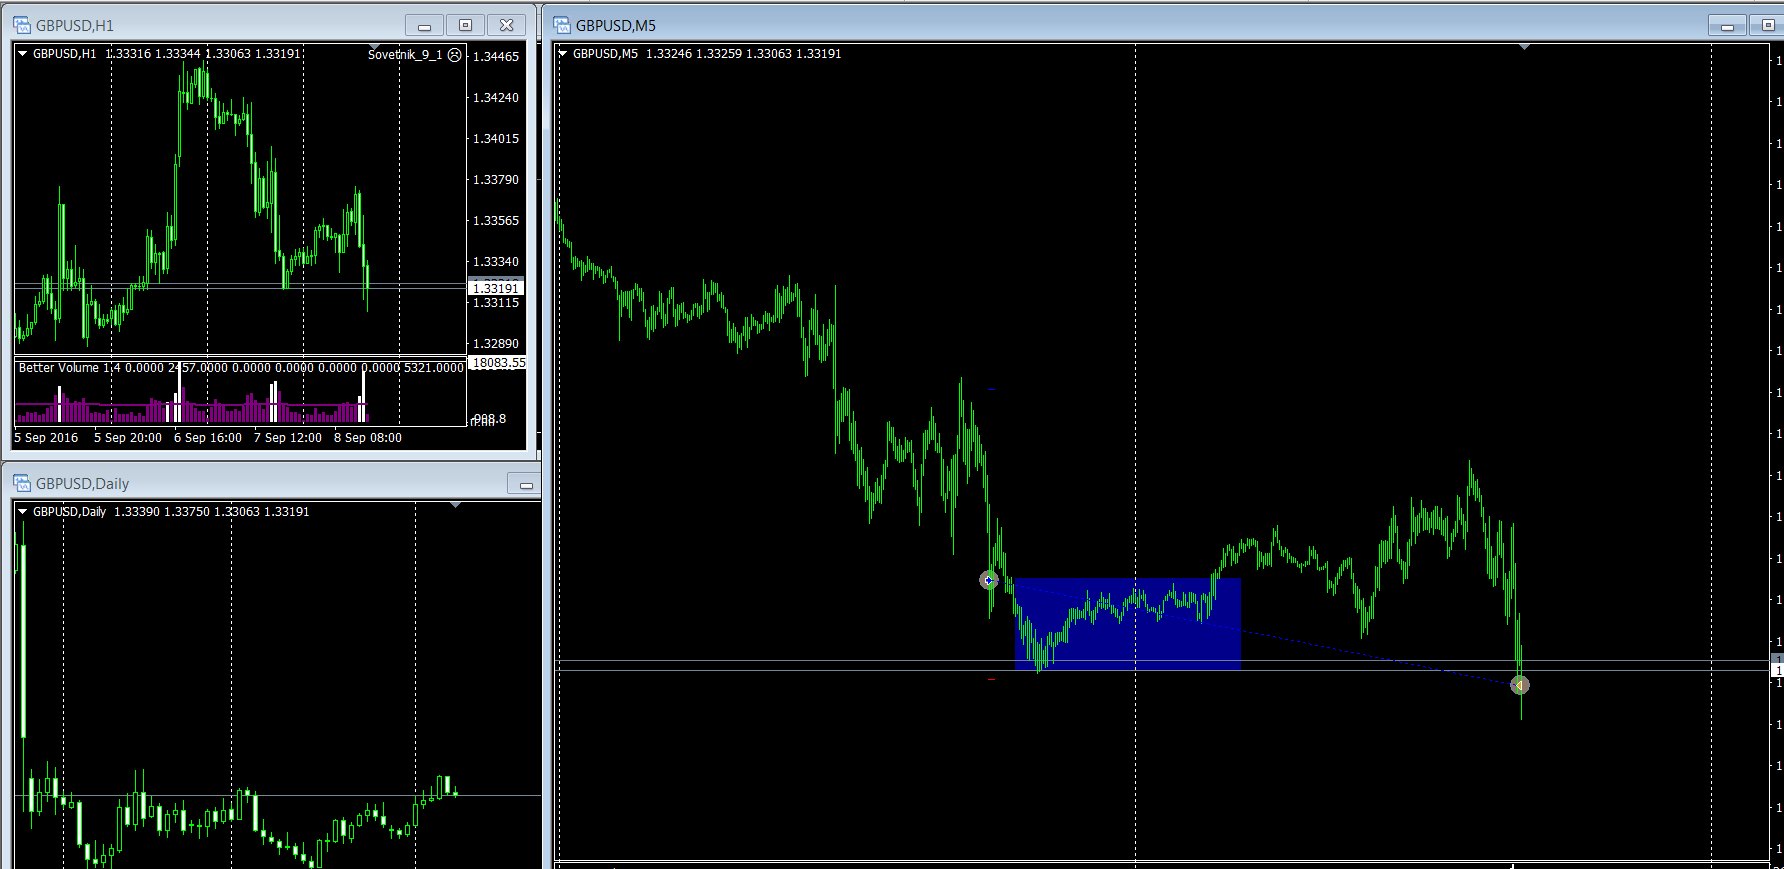Click the 1.33790 price axis label
Viewport: 1784px width, 869px height.
click(x=496, y=180)
